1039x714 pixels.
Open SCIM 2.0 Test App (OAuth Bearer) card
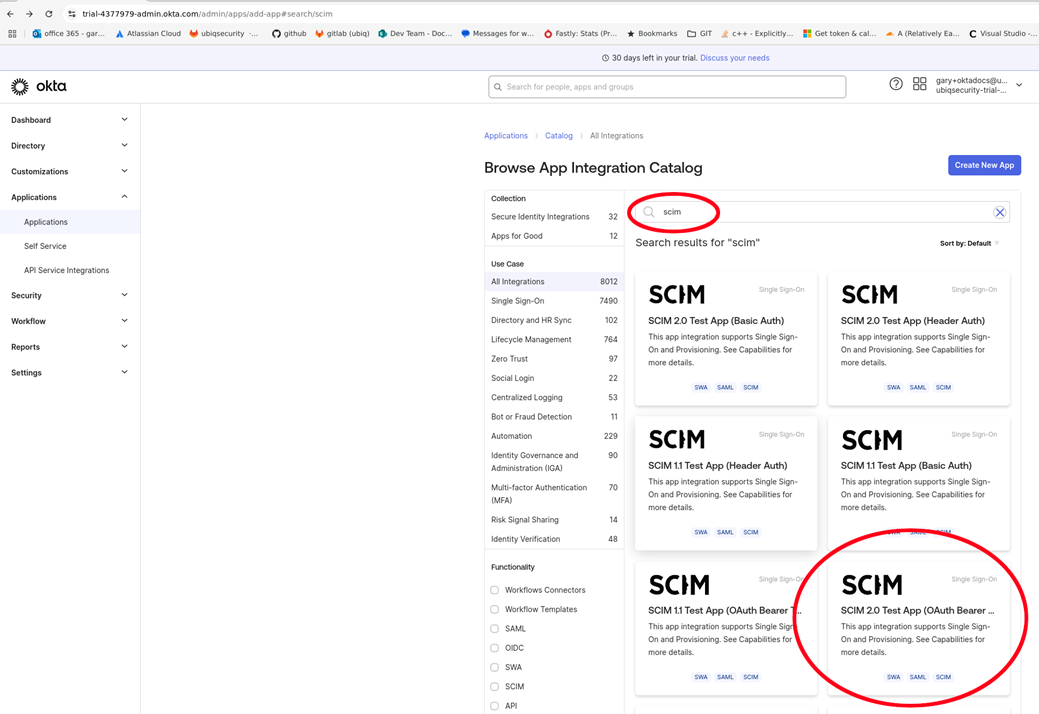918,629
